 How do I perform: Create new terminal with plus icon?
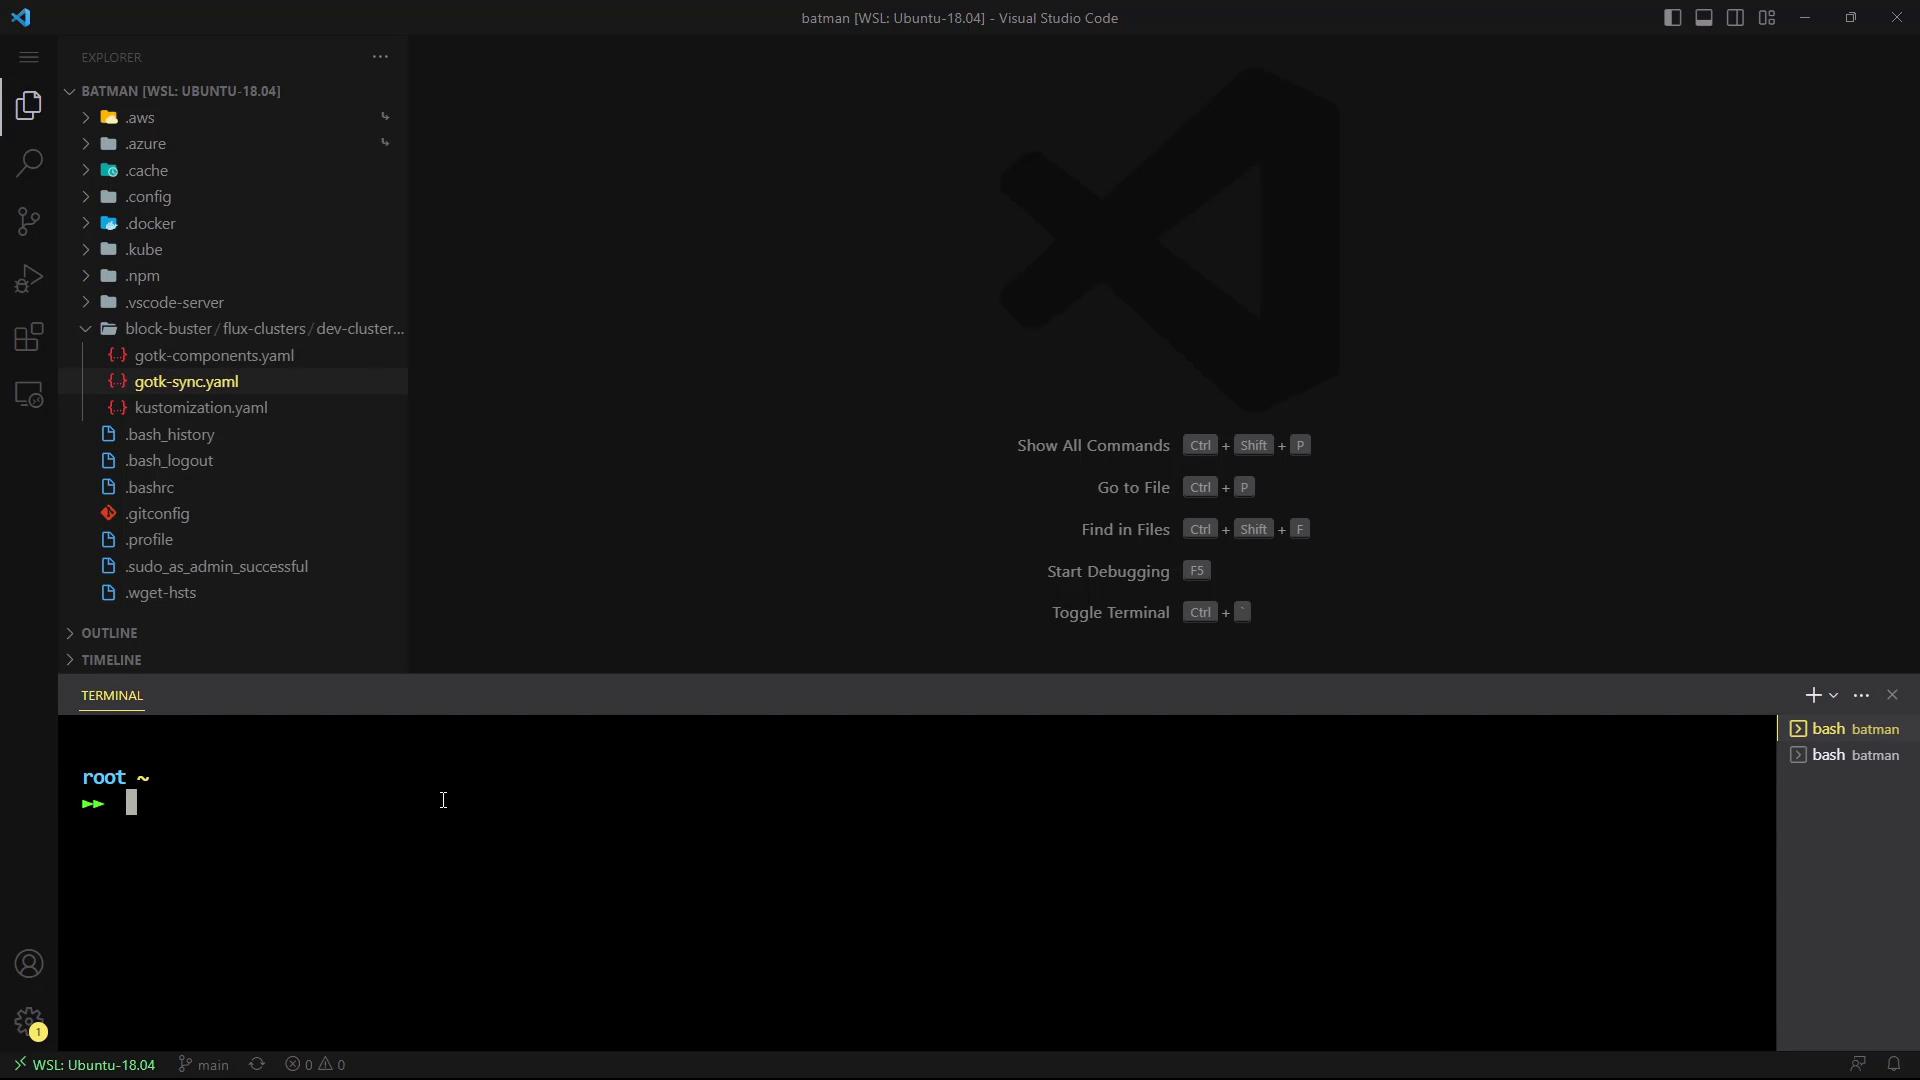click(1812, 695)
